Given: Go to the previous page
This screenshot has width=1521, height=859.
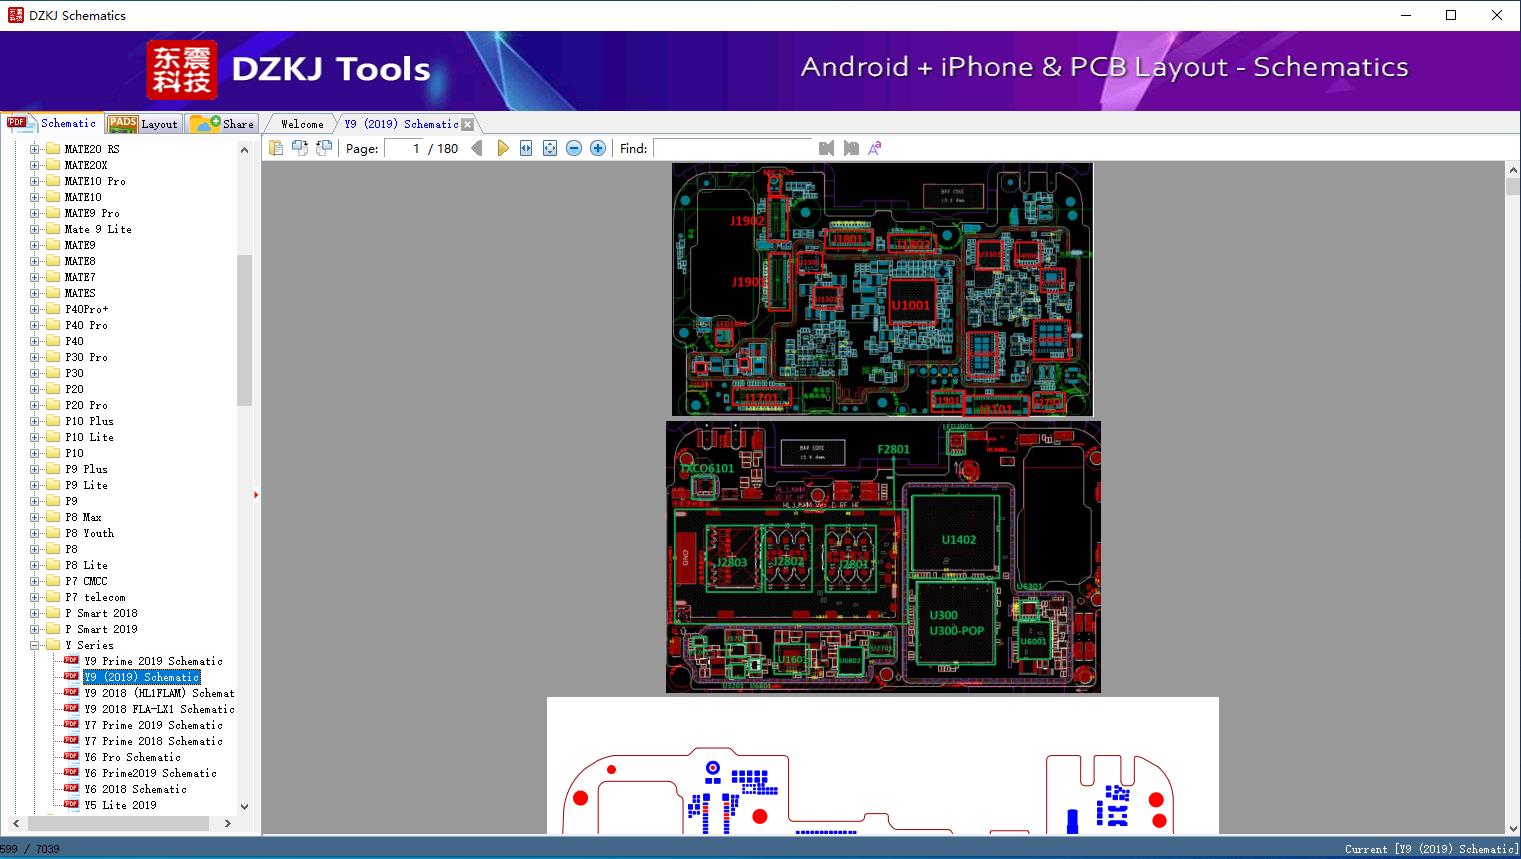Looking at the screenshot, I should [x=477, y=148].
